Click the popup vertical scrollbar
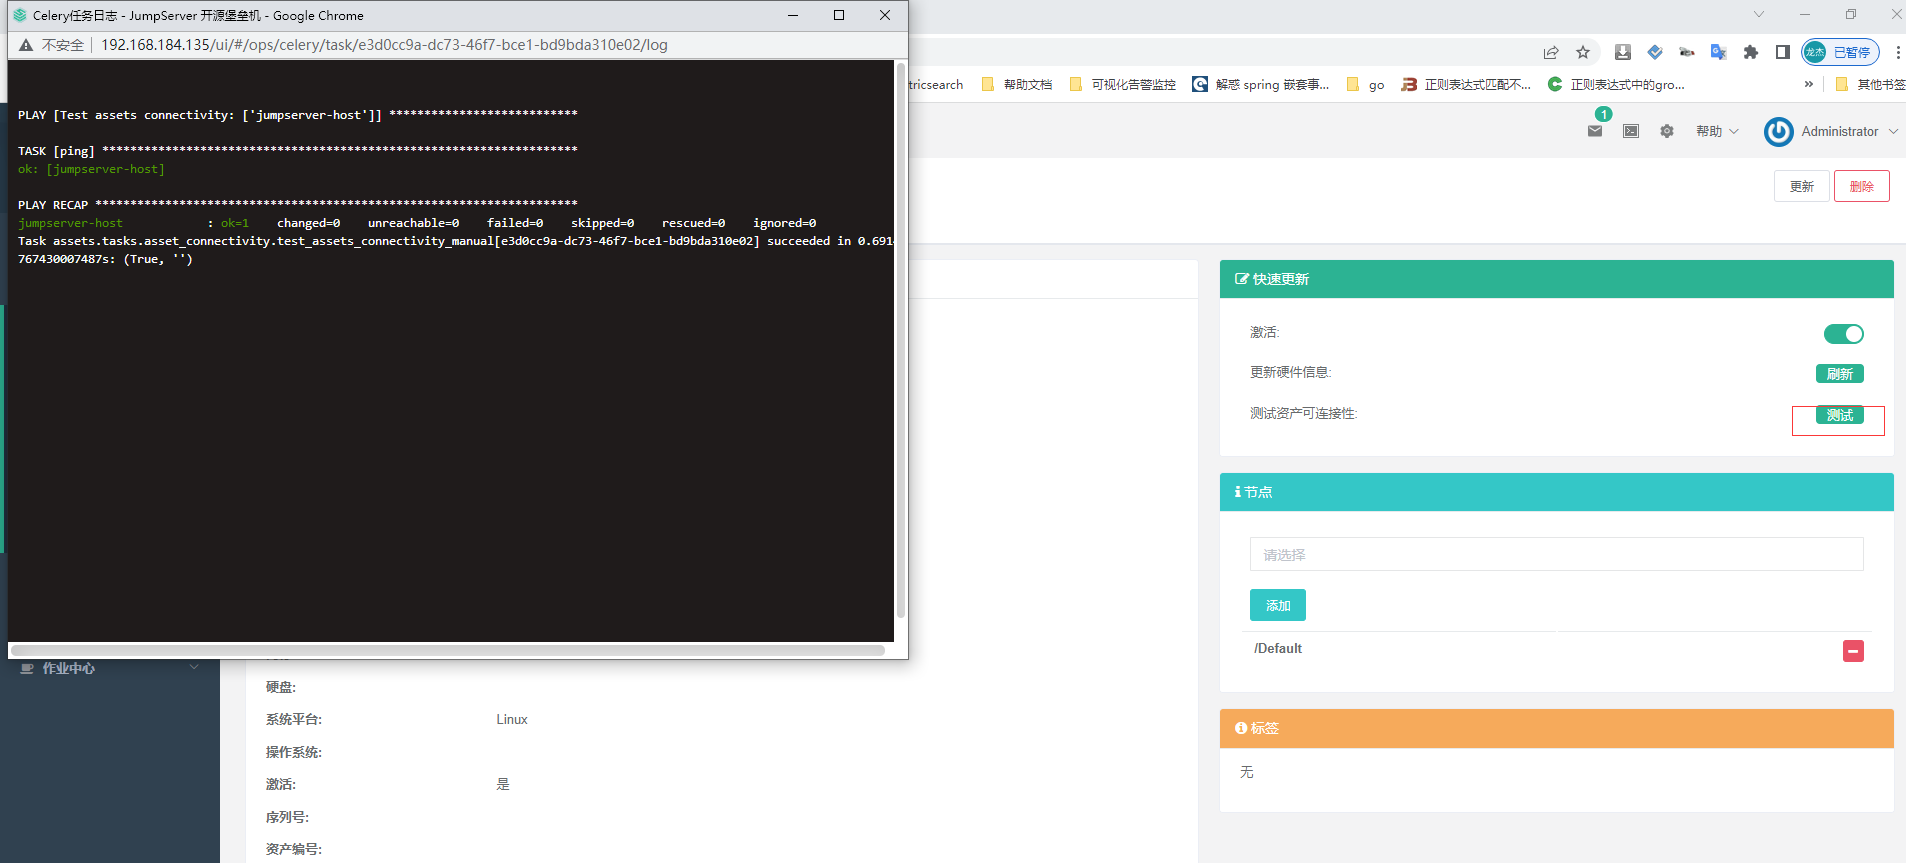The height and width of the screenshot is (863, 1906). [x=900, y=340]
